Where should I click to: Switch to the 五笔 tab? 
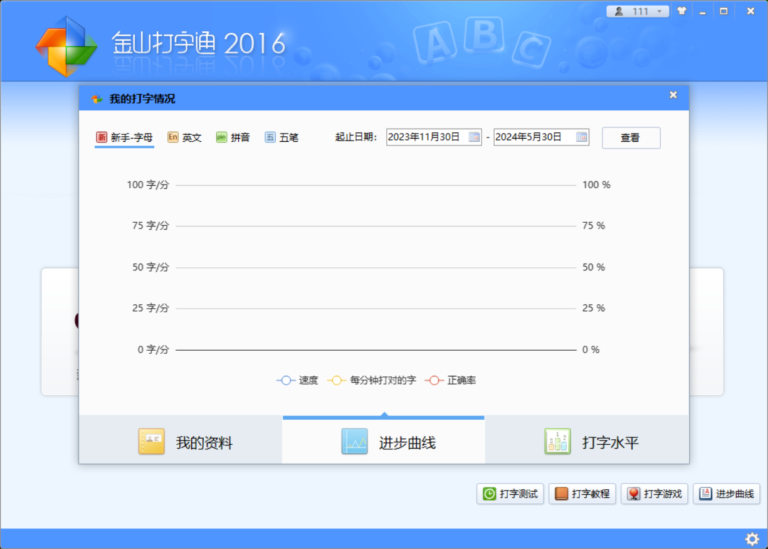[282, 137]
